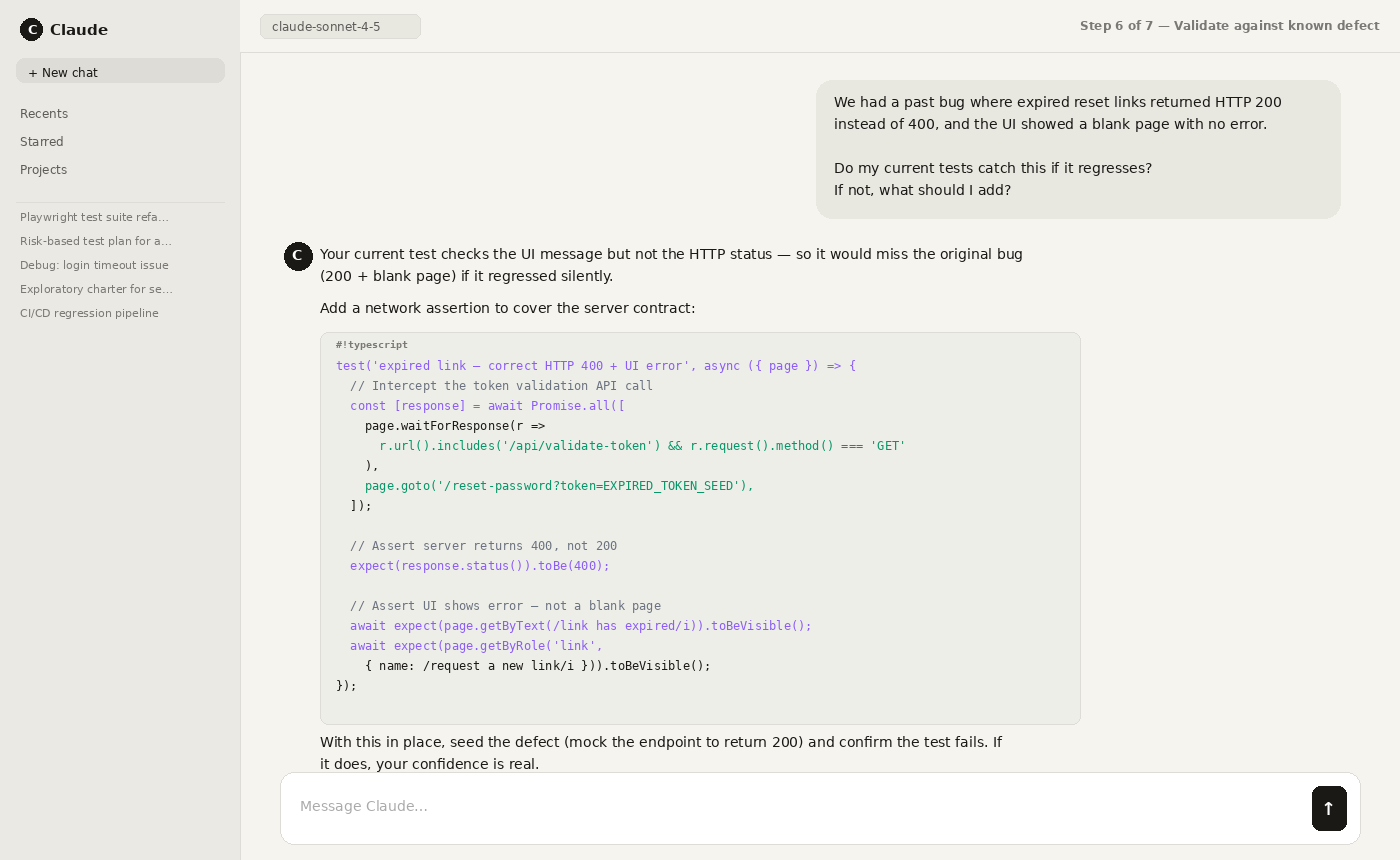Screen dimensions: 1400x860
Task: Click the user's question message bubble
Action: [x=1078, y=148]
